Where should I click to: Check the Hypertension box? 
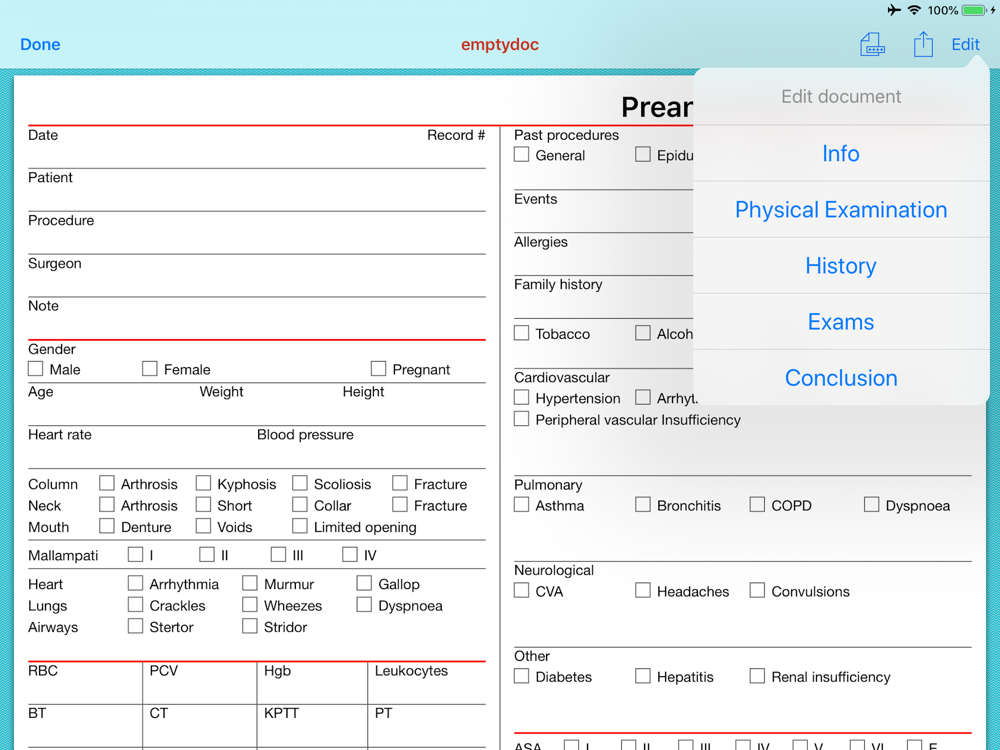pos(522,397)
